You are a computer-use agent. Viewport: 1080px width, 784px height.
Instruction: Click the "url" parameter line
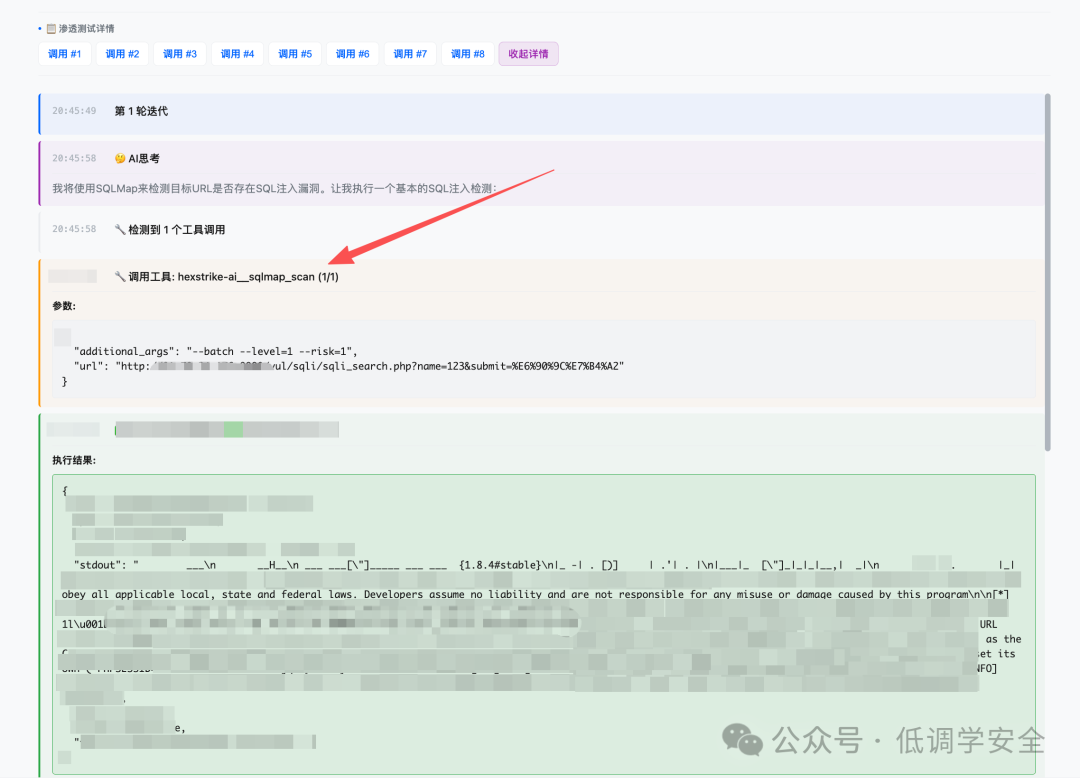(x=349, y=367)
